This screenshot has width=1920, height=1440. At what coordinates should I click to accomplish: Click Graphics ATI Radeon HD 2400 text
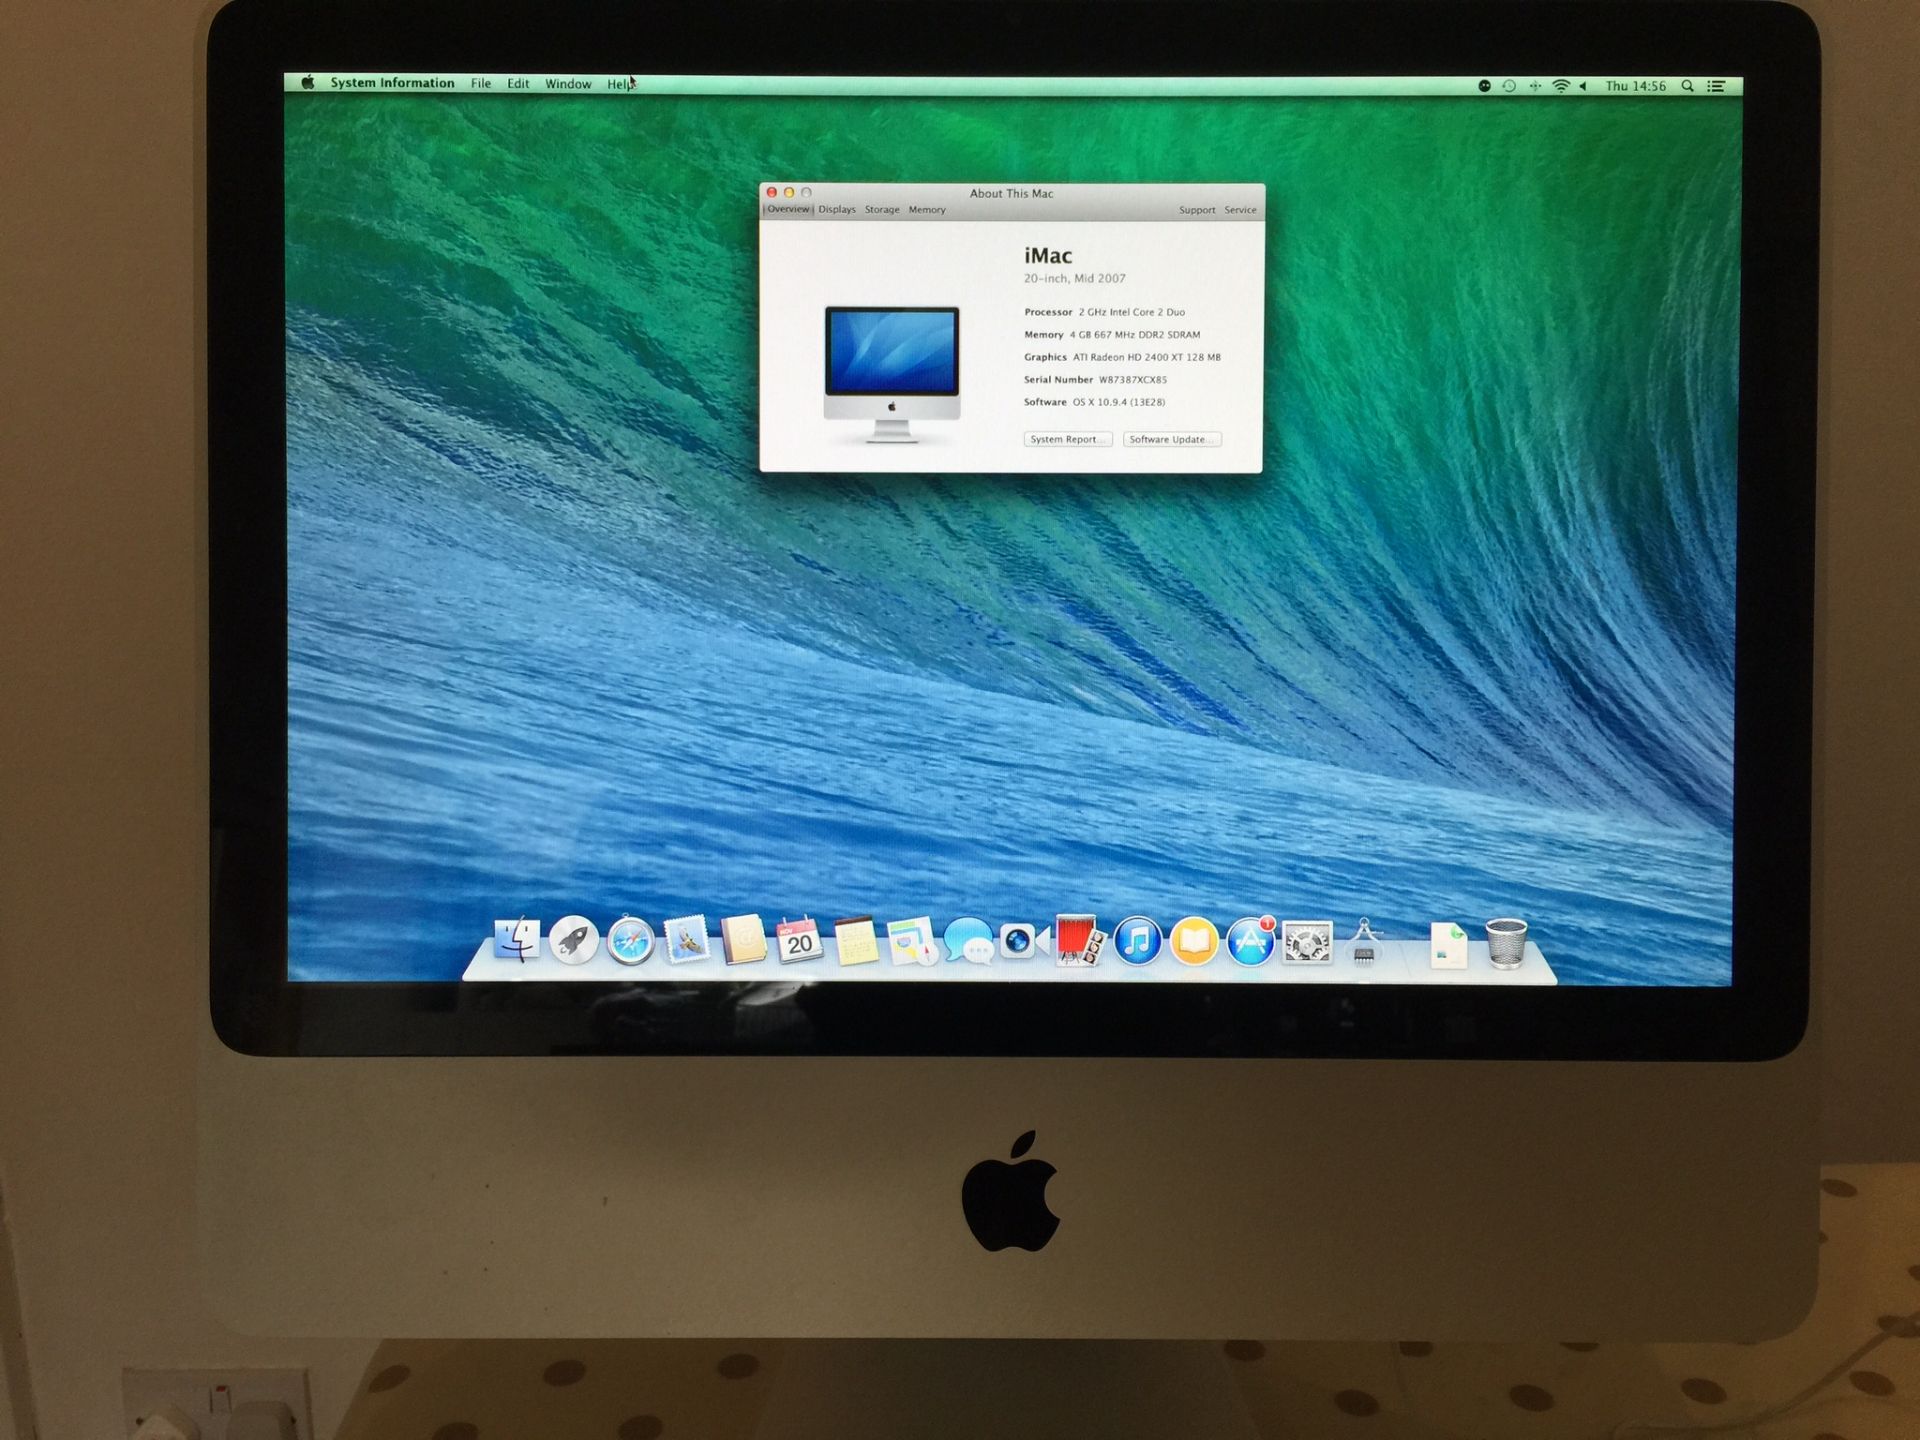(x=1122, y=357)
